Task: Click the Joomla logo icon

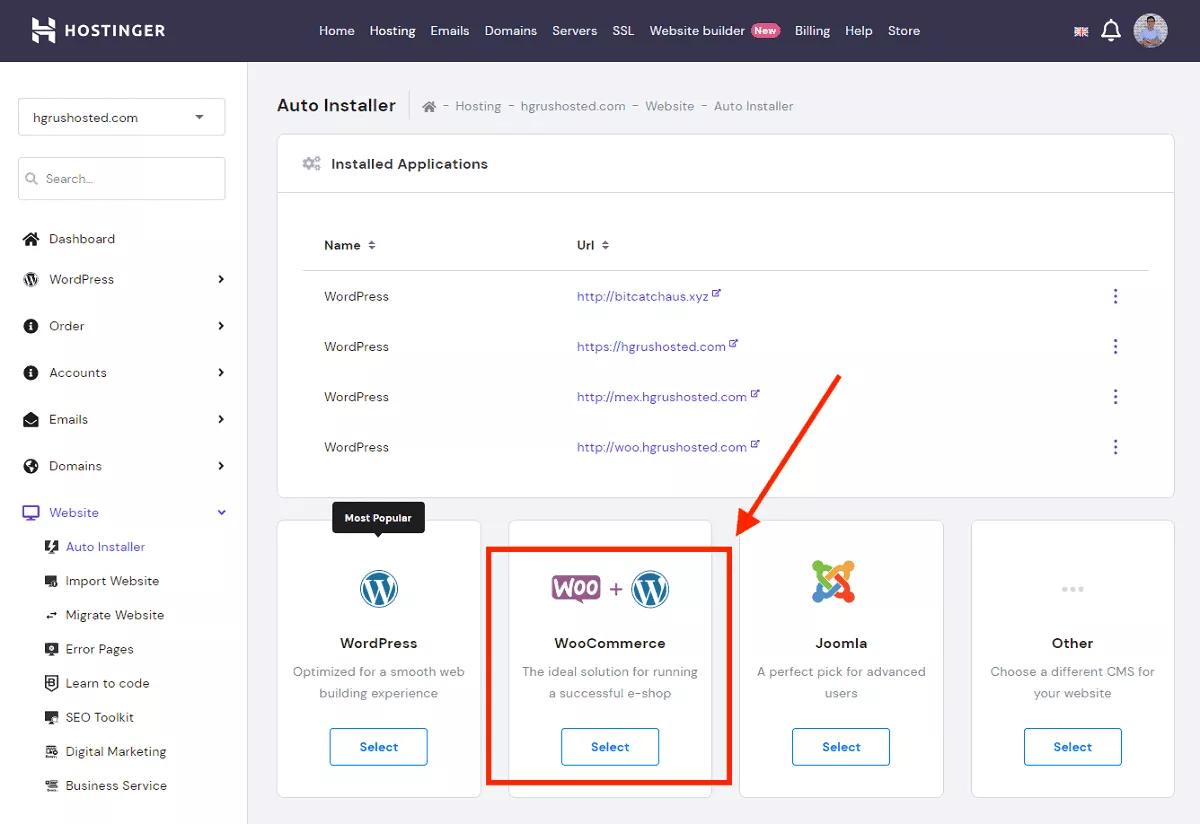Action: 833,581
